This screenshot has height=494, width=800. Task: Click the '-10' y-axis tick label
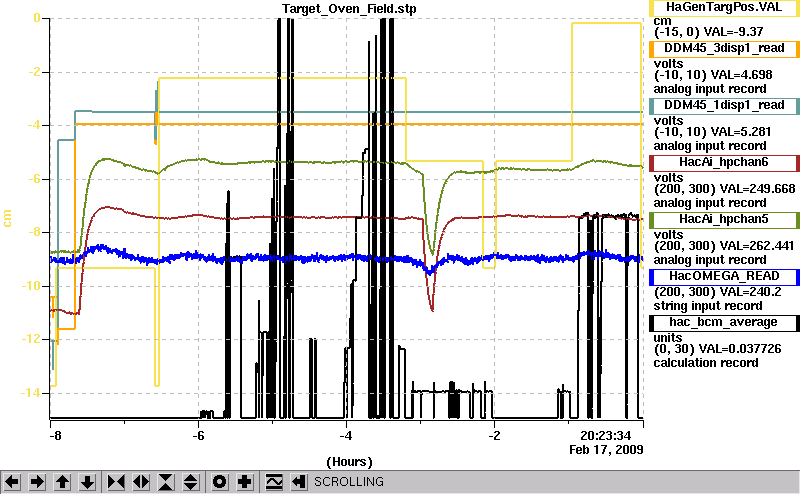pyautogui.click(x=31, y=286)
